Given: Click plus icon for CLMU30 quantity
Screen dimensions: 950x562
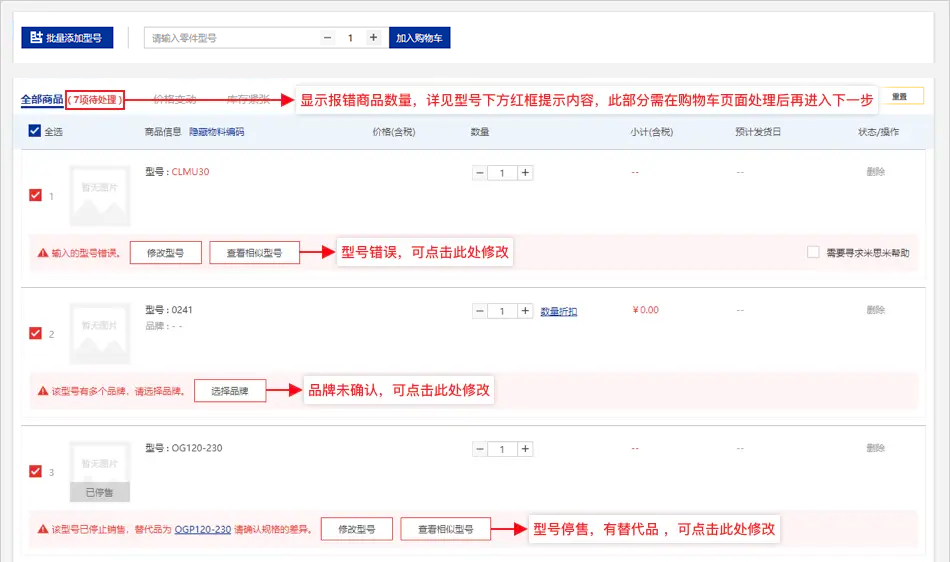Looking at the screenshot, I should [x=526, y=172].
